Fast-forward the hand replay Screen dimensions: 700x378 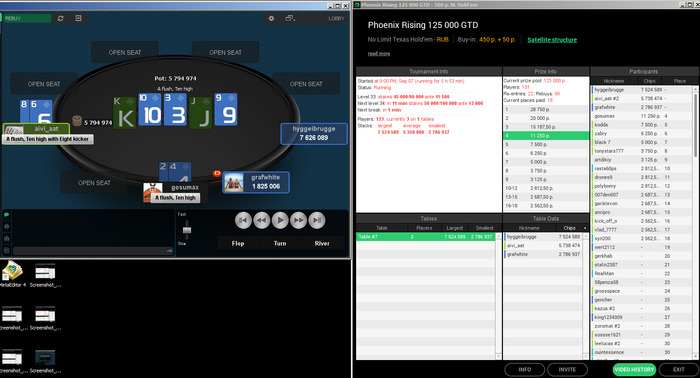[299, 220]
